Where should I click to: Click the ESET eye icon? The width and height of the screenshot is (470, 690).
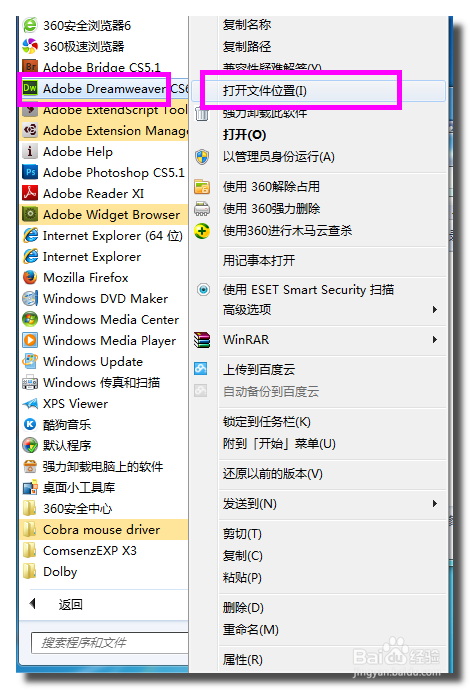pyautogui.click(x=203, y=290)
